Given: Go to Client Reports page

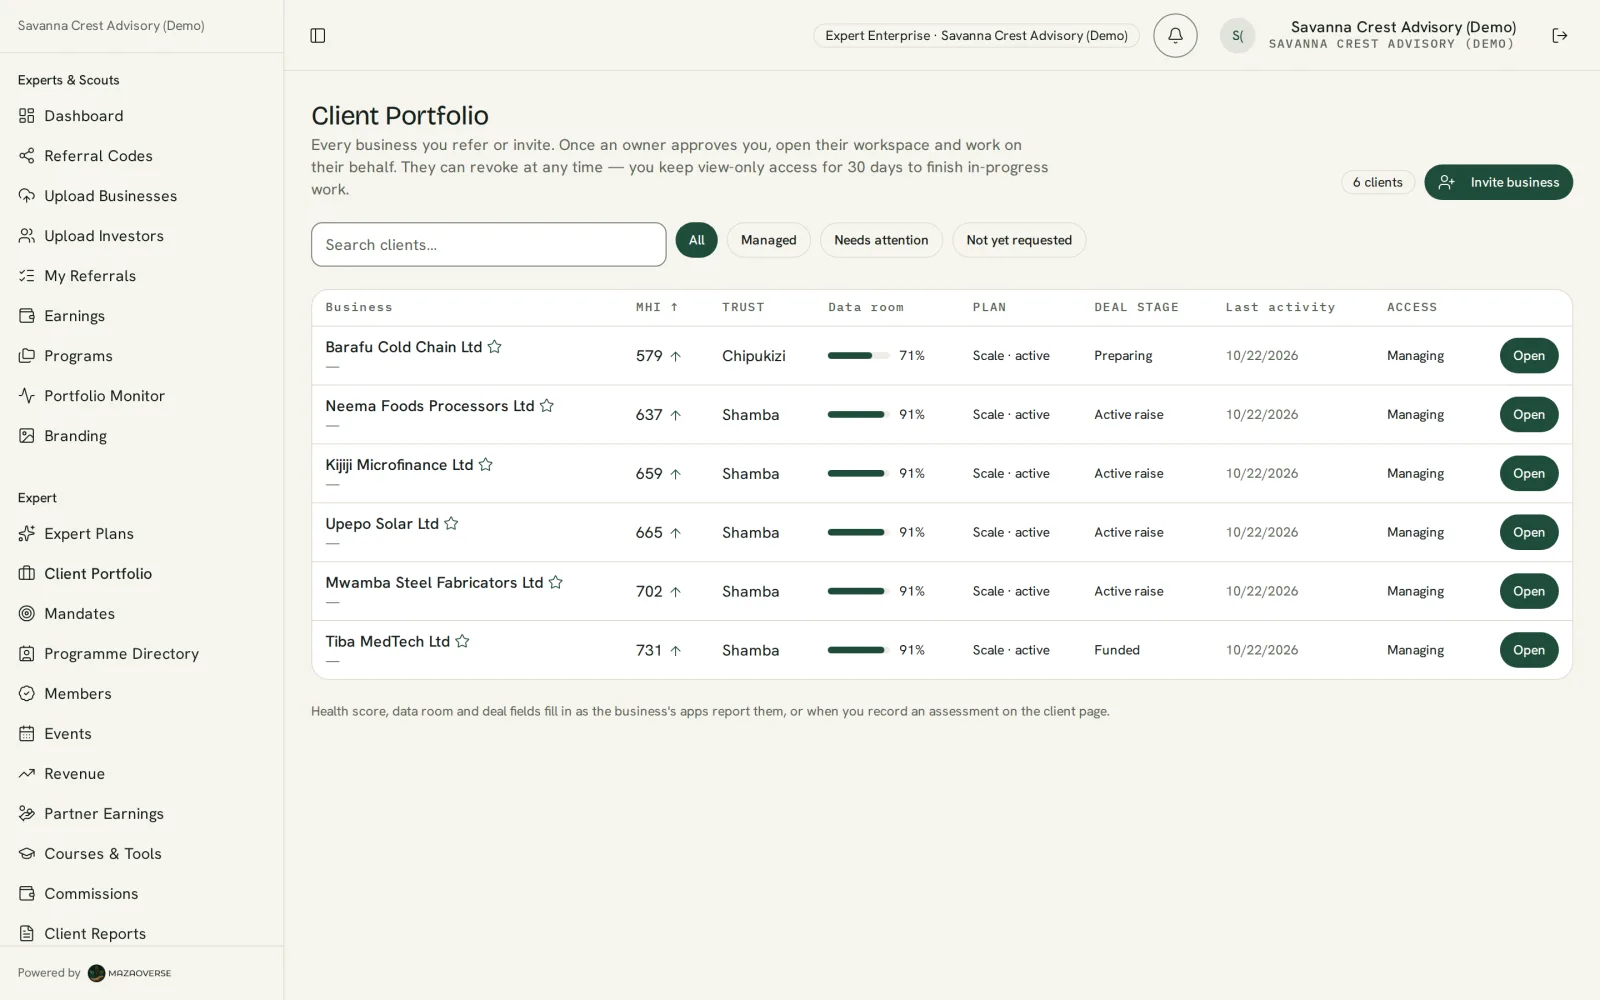Looking at the screenshot, I should coord(95,934).
